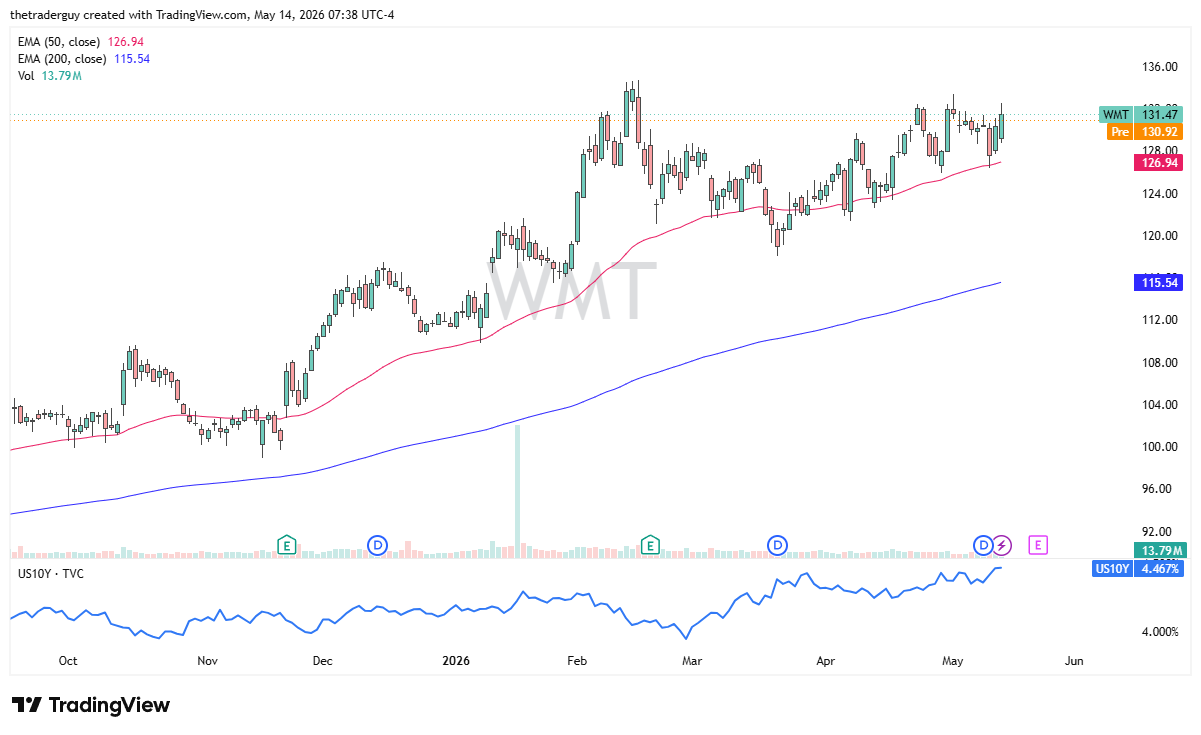The image size is (1201, 735).
Task: Click the red 126.94 axis price tag
Action: [1158, 162]
